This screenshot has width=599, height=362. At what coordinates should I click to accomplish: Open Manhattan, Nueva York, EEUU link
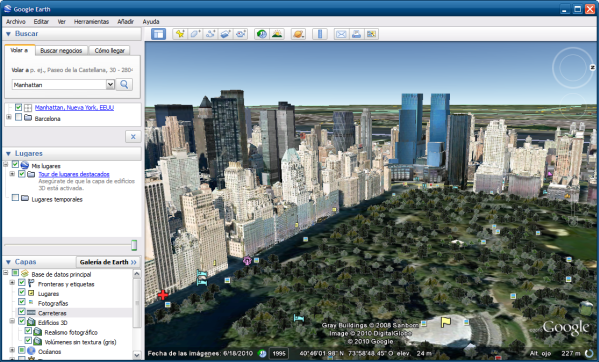click(74, 108)
